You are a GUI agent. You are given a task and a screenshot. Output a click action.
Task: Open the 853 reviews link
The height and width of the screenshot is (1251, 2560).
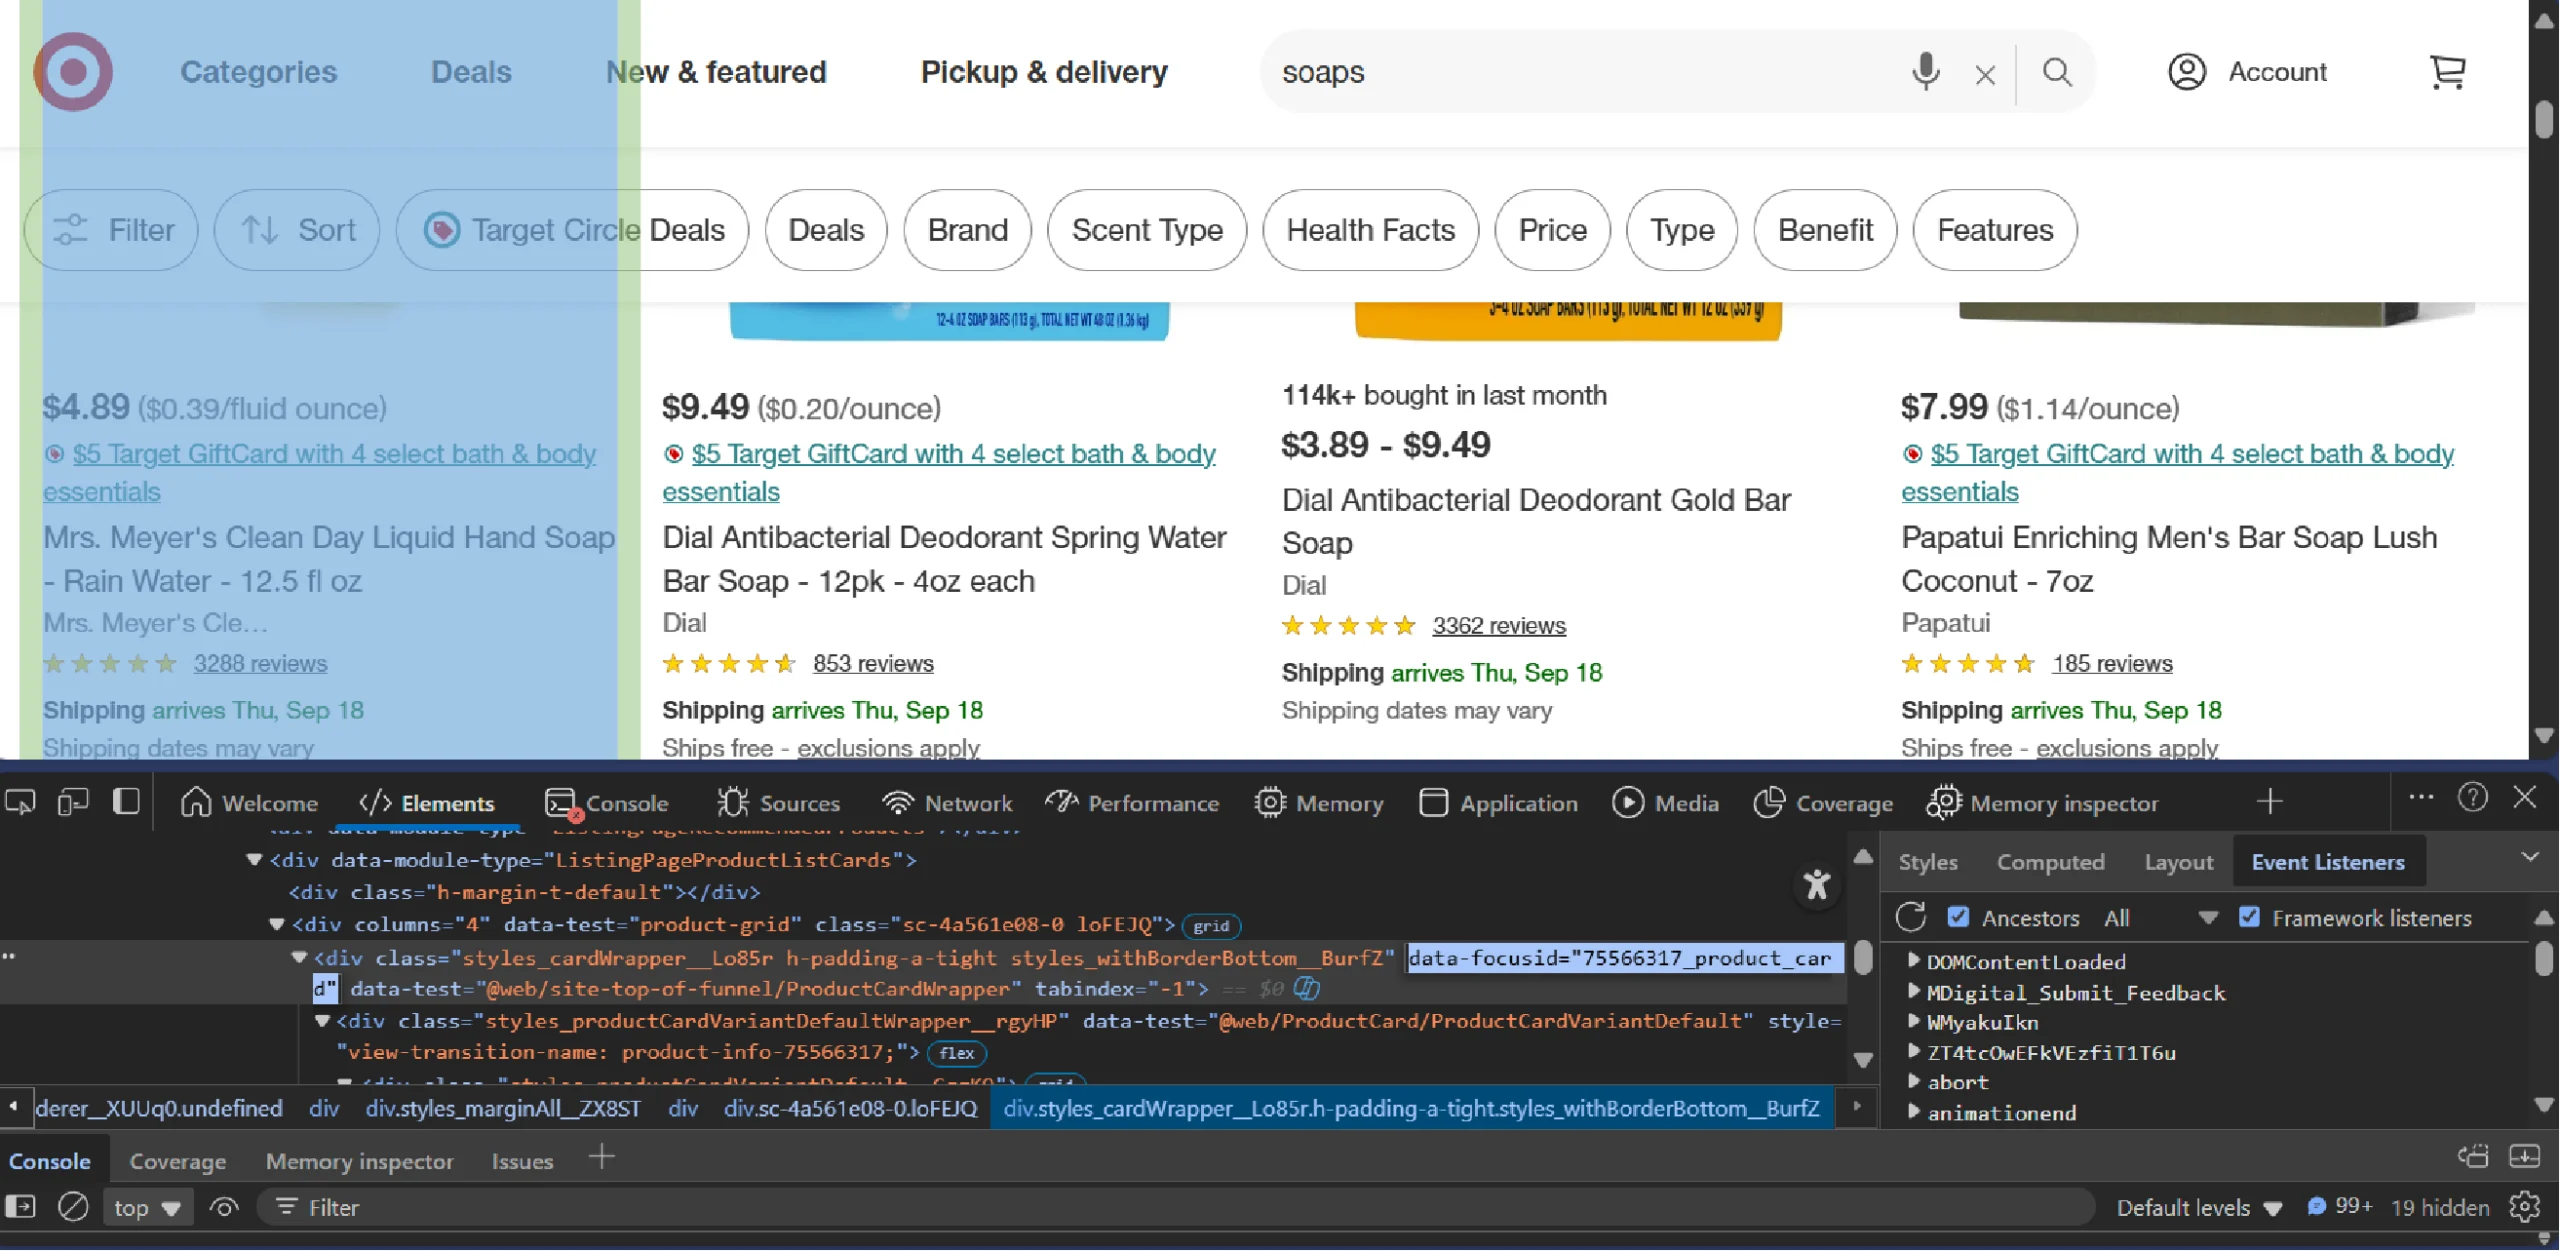[x=872, y=663]
